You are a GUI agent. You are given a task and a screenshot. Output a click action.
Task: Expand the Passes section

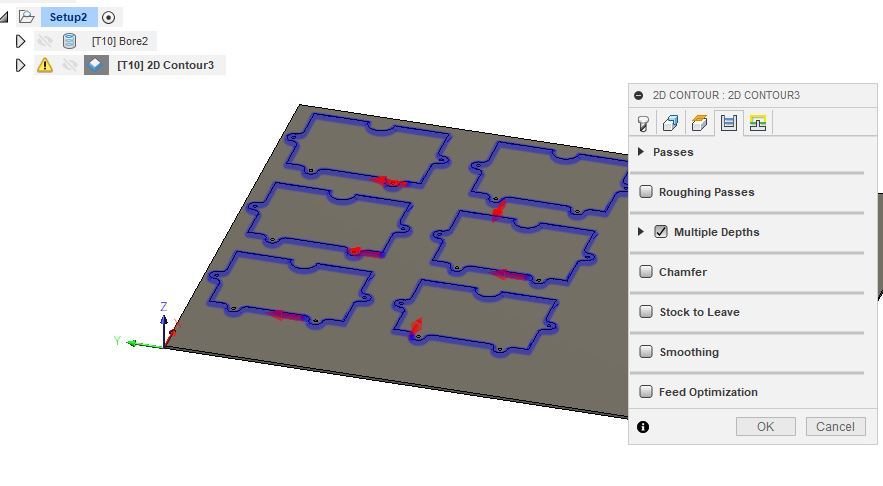click(x=641, y=151)
